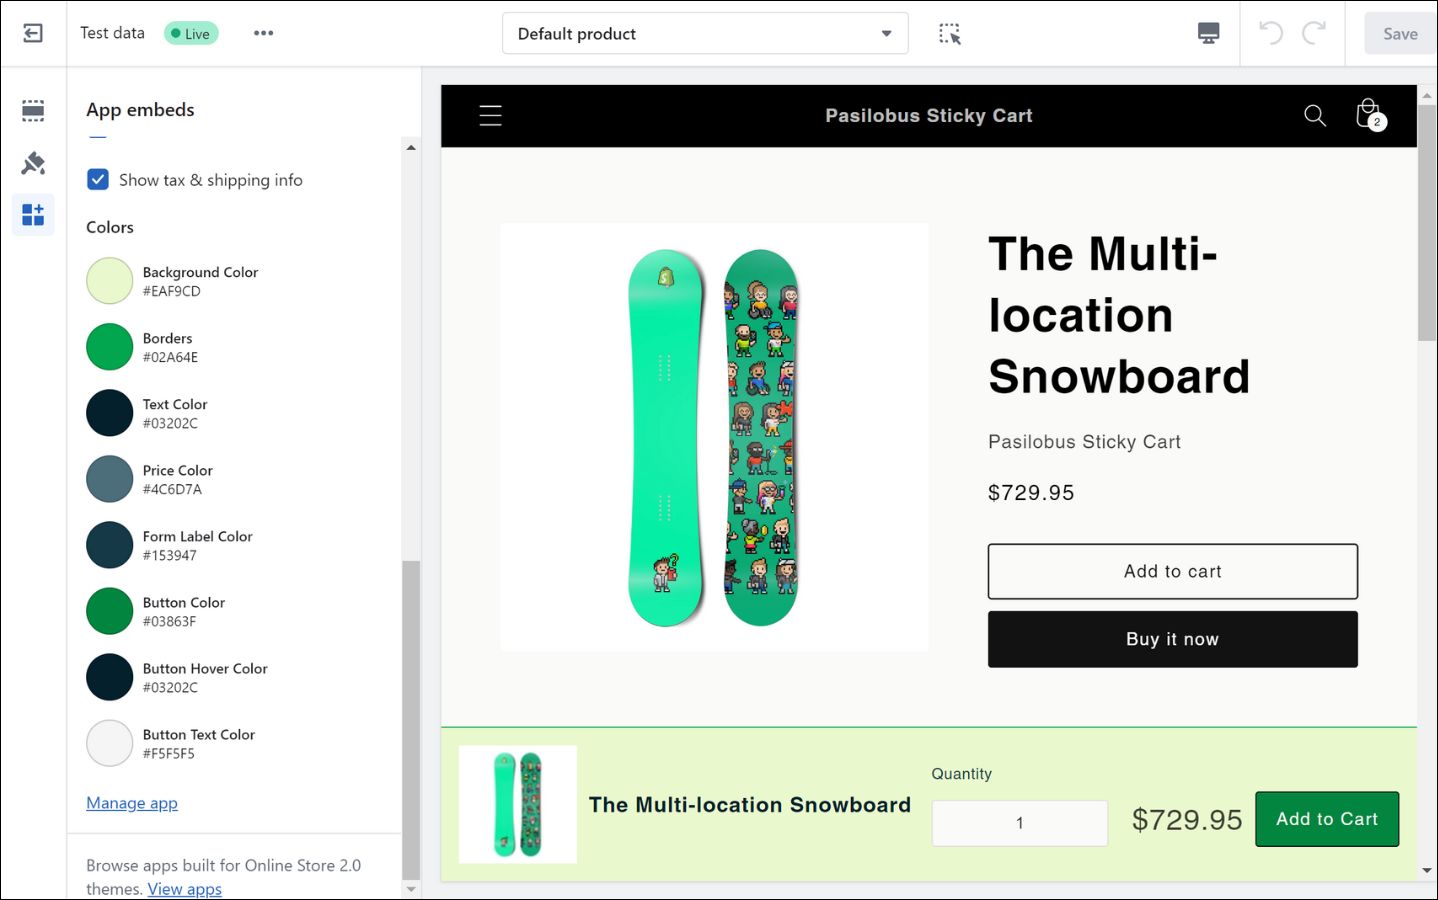The width and height of the screenshot is (1438, 900).
Task: Click the Manage app link
Action: 132,803
